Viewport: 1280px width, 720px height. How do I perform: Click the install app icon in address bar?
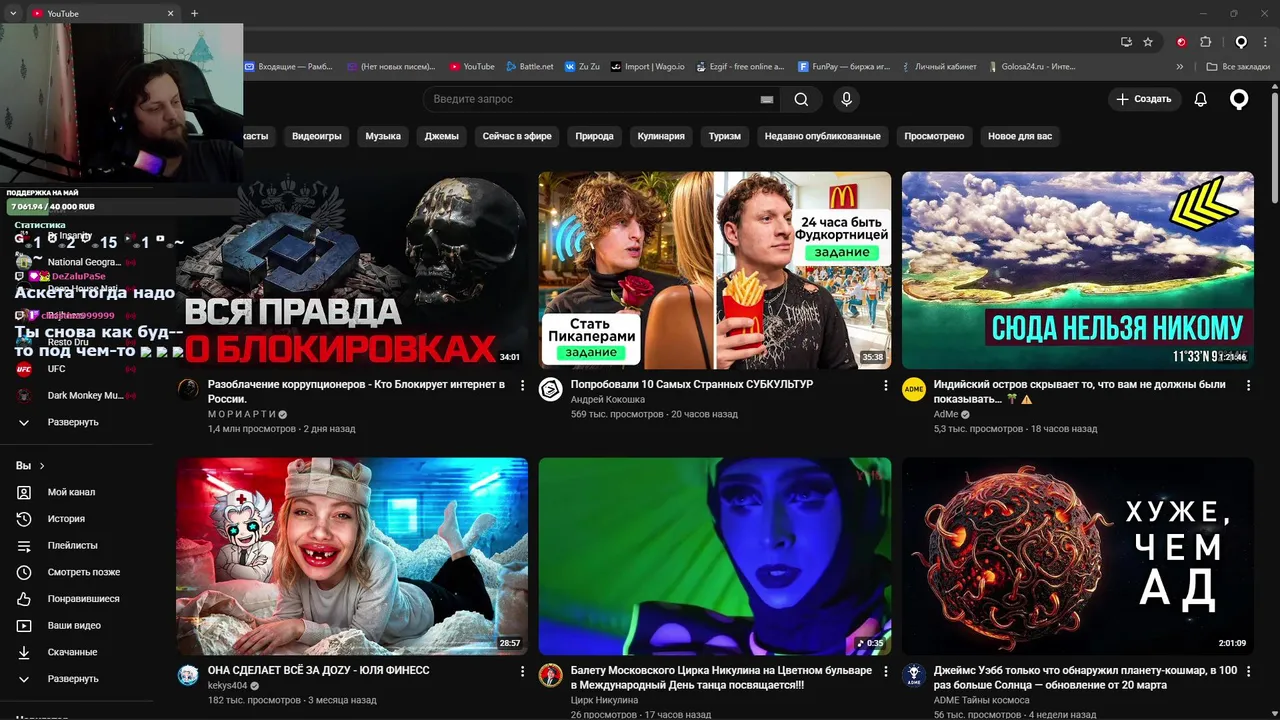pos(1126,42)
